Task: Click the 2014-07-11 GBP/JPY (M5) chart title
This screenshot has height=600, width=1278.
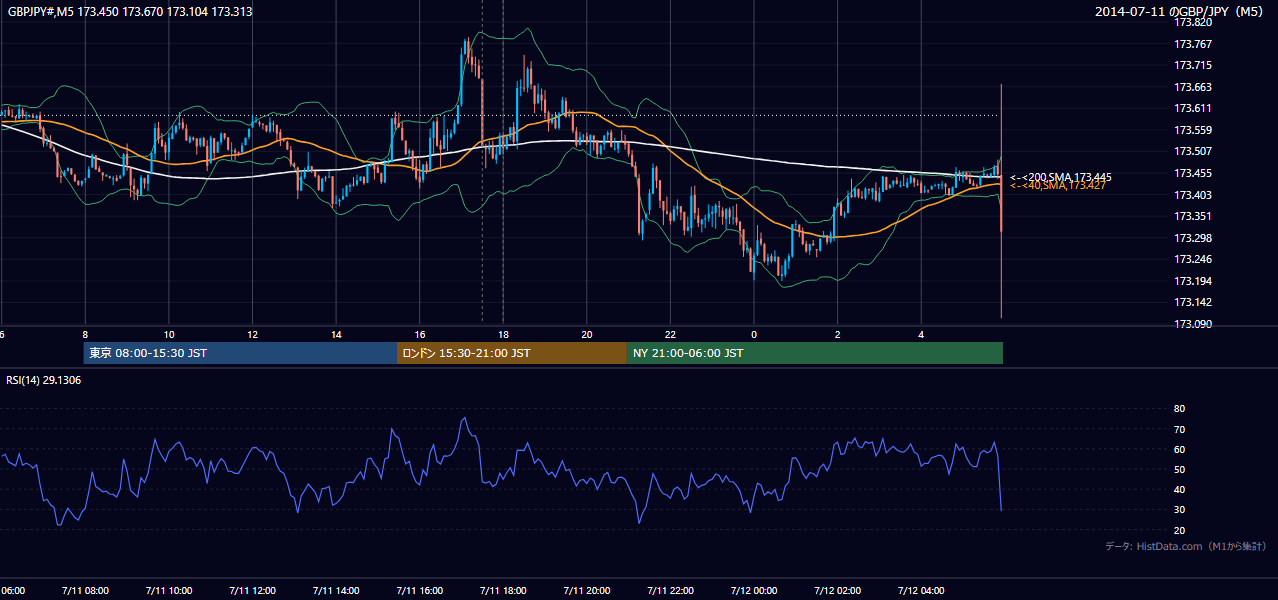Action: (x=1181, y=11)
